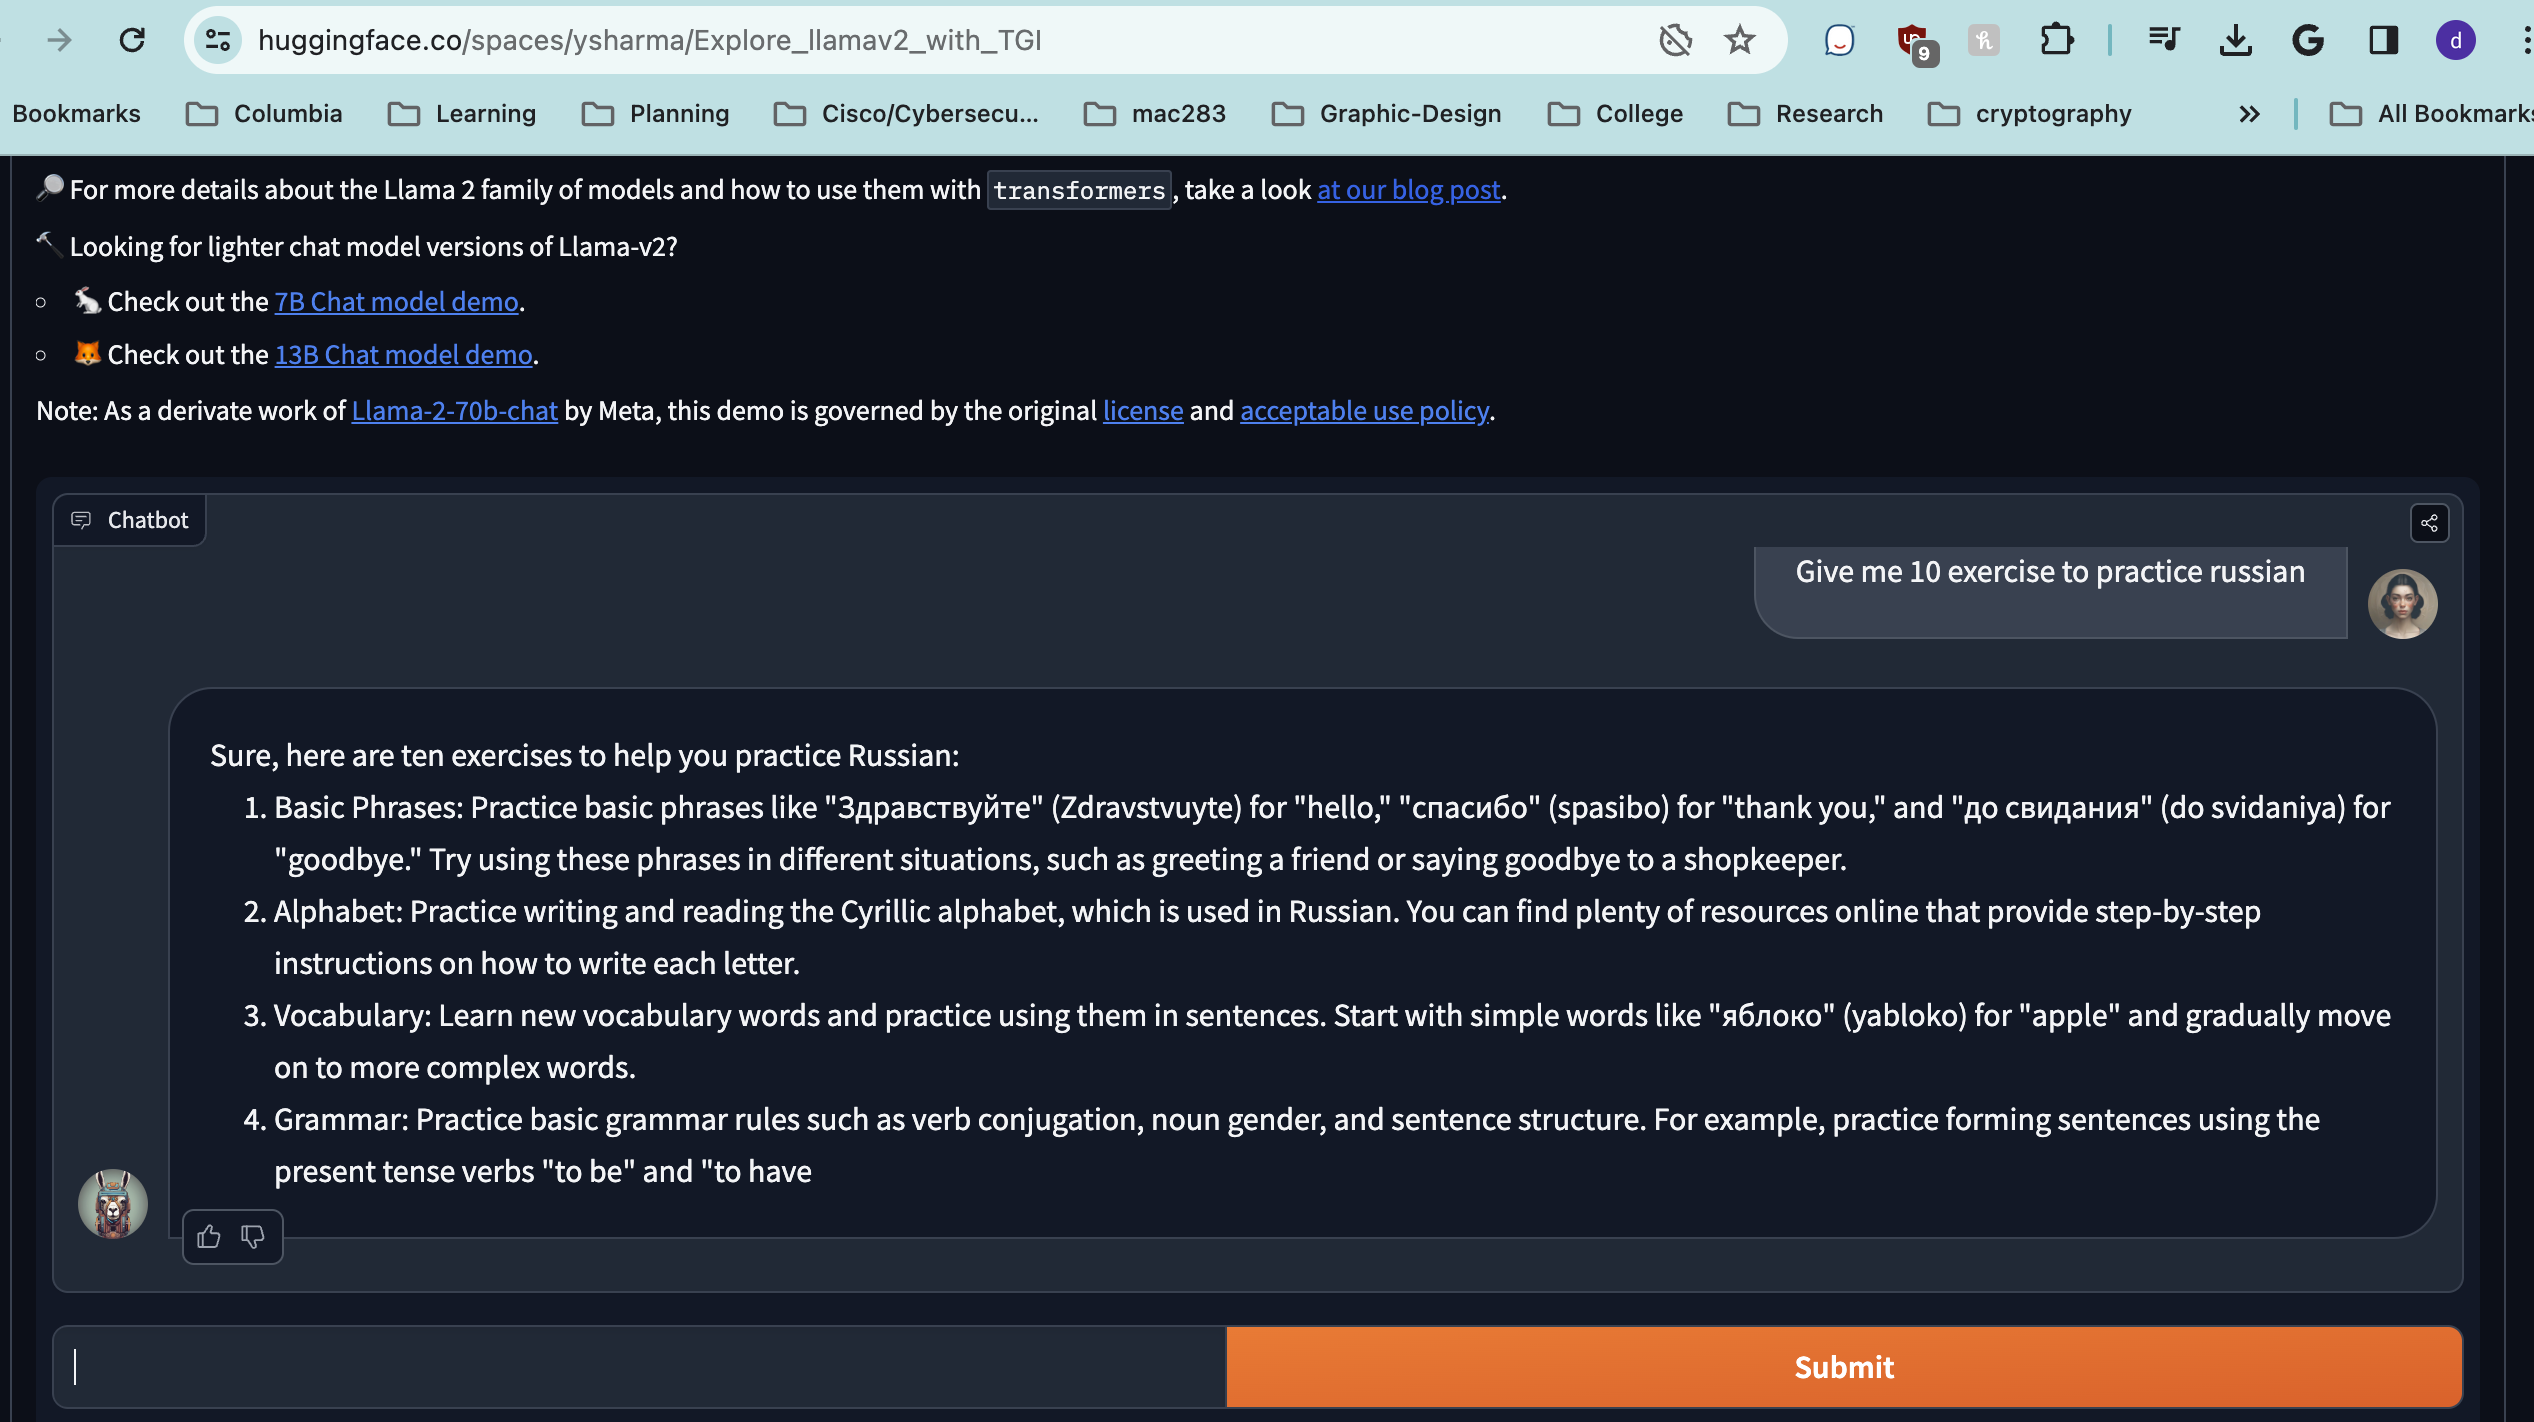Open the acceptable use policy link
The image size is (2534, 1422).
(1364, 410)
